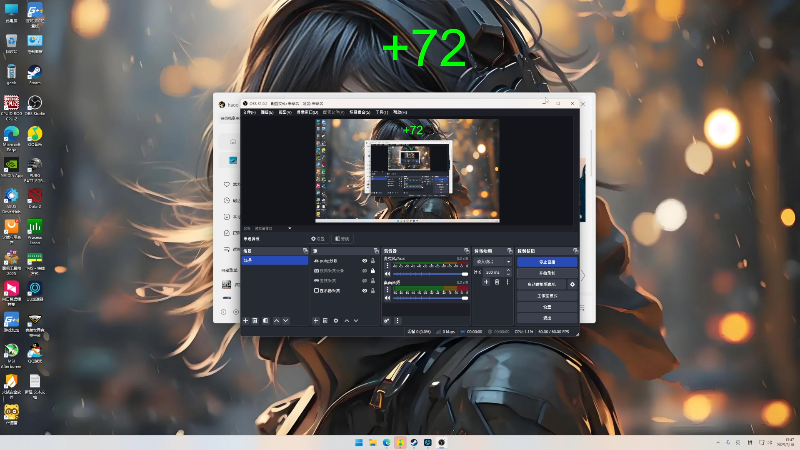The width and height of the screenshot is (800, 450).
Task: Toggle lock on the third source row
Action: [373, 281]
